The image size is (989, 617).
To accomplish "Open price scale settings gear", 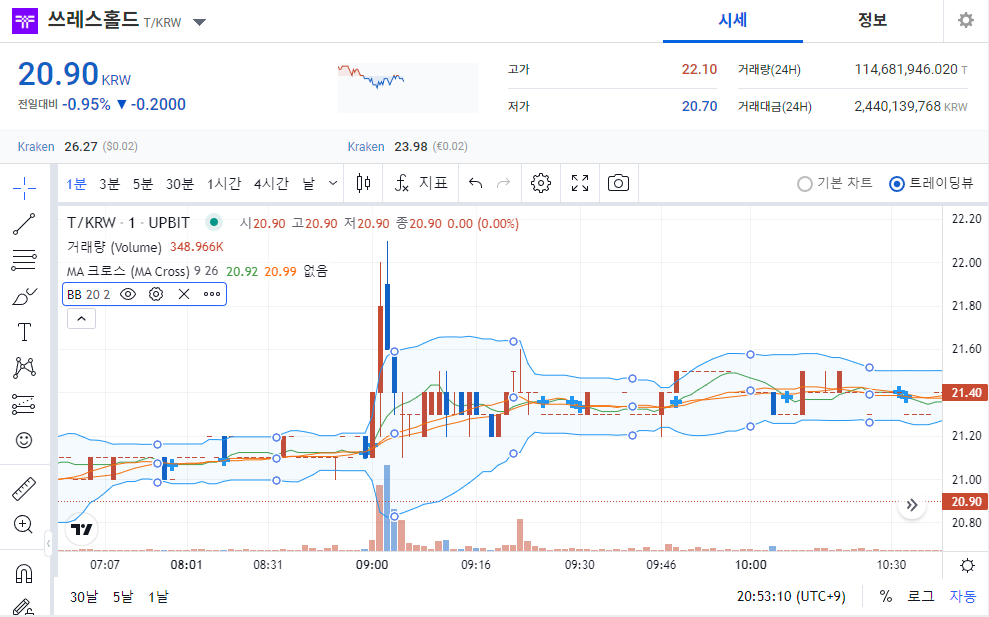I will tap(967, 565).
